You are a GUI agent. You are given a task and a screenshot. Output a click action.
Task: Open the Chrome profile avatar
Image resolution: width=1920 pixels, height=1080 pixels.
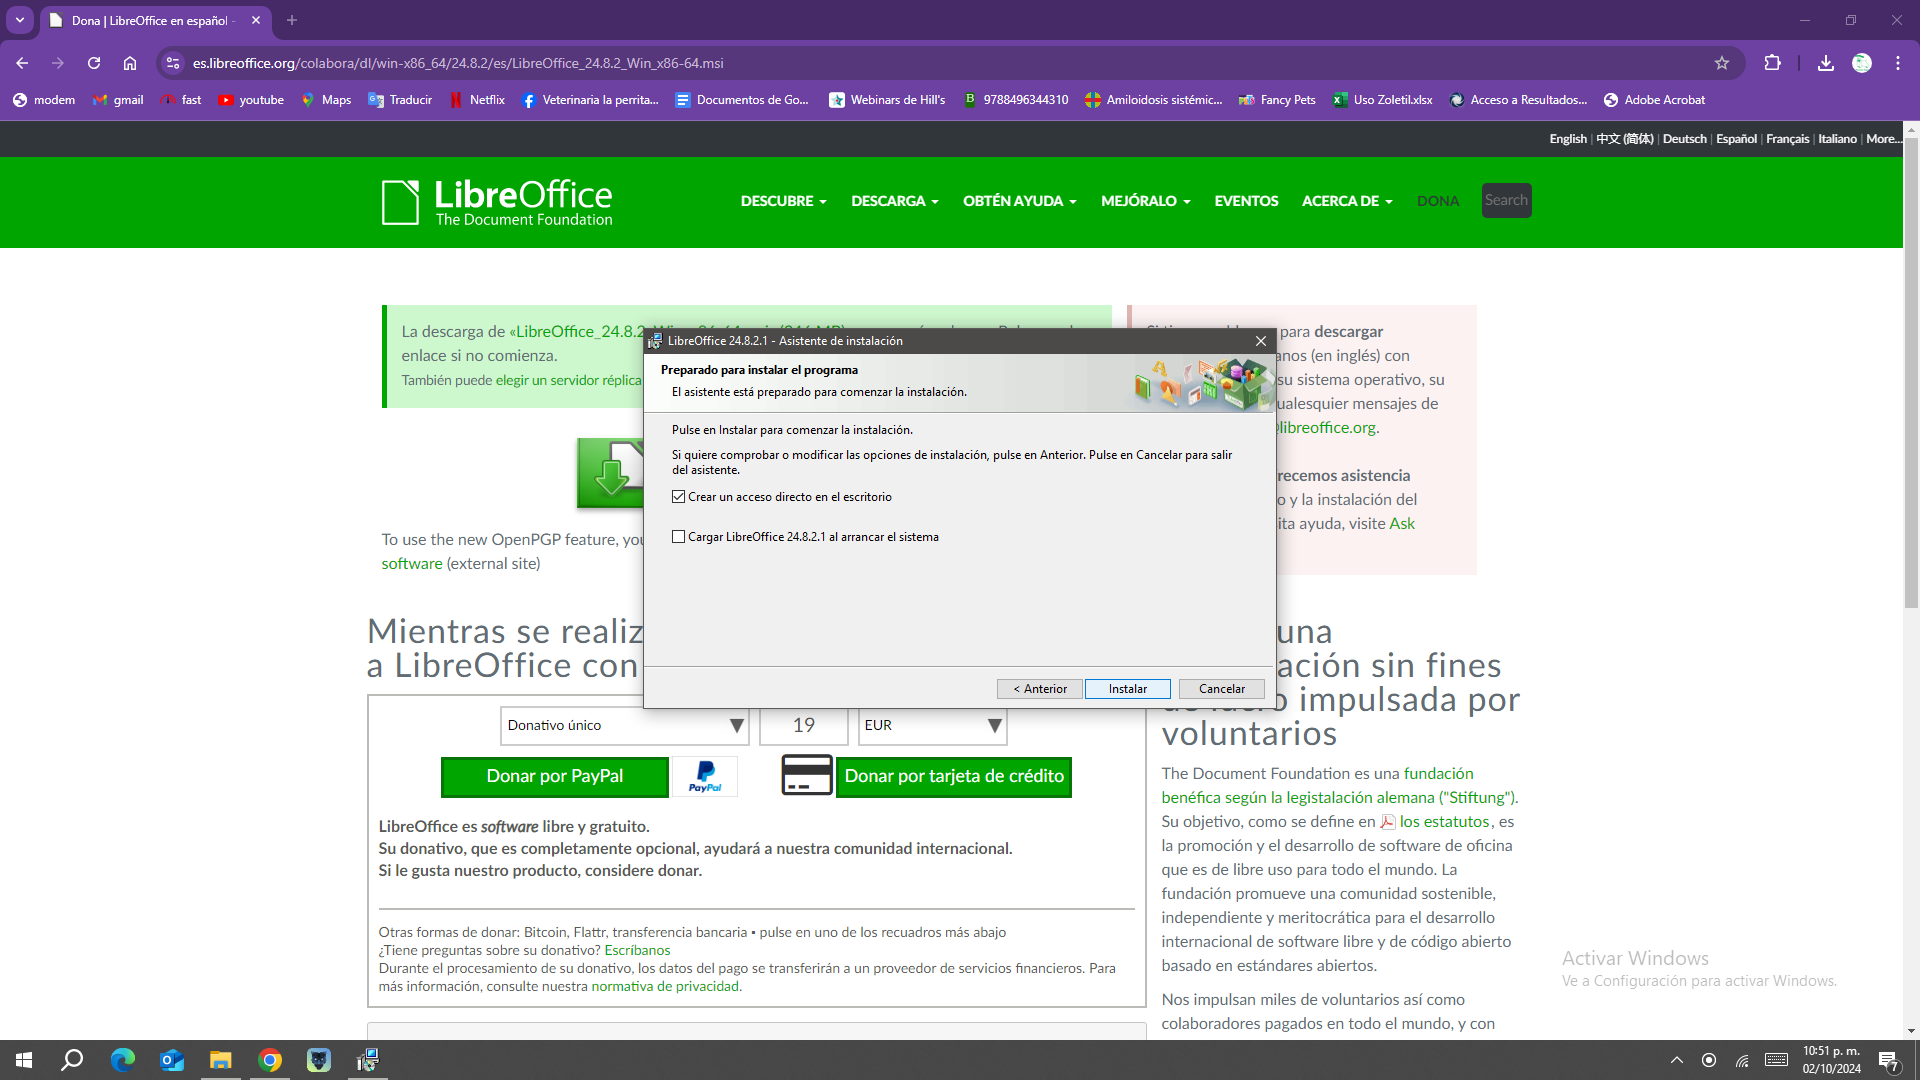(1862, 63)
